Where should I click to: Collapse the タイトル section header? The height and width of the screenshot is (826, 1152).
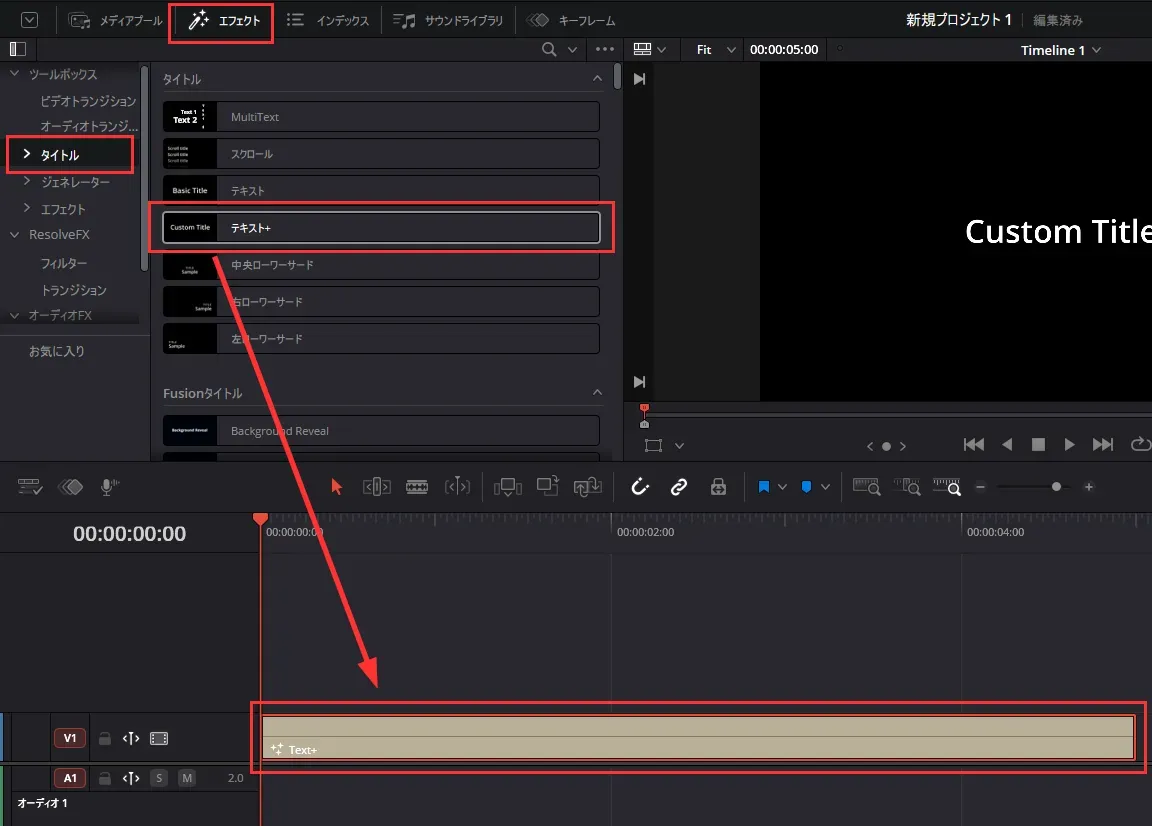[597, 79]
